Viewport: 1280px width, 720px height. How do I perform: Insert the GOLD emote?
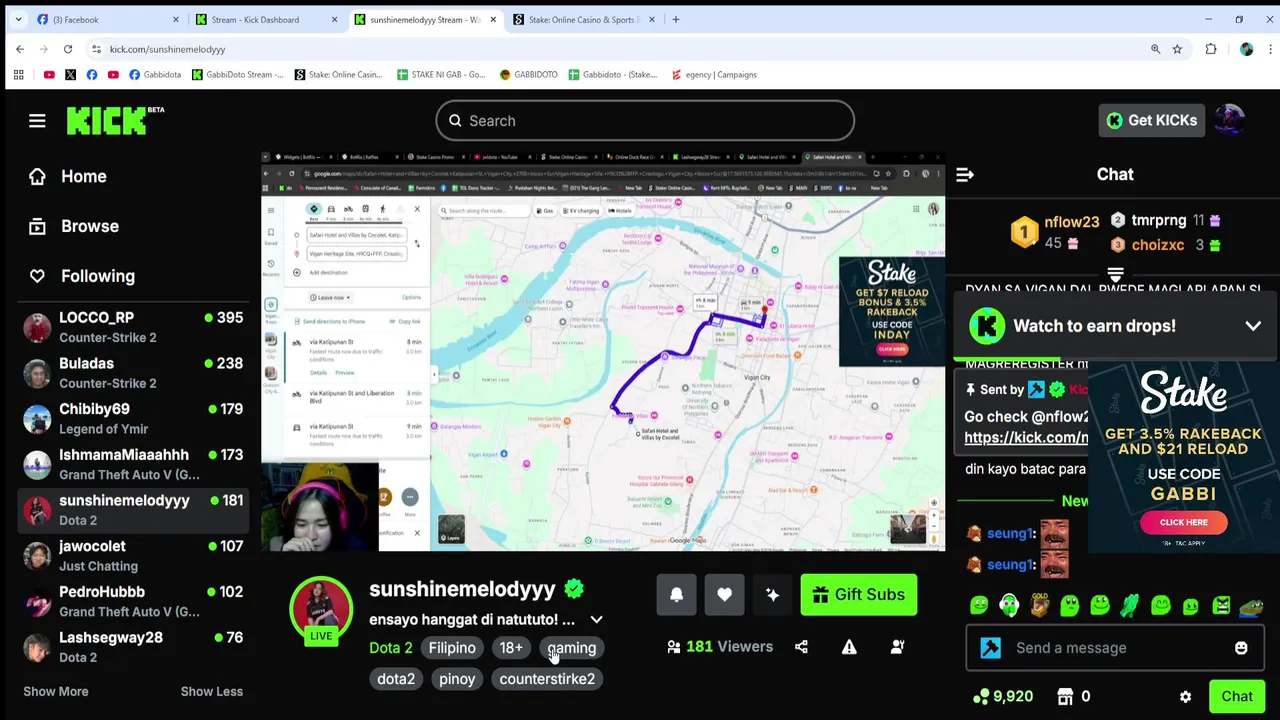click(1040, 605)
